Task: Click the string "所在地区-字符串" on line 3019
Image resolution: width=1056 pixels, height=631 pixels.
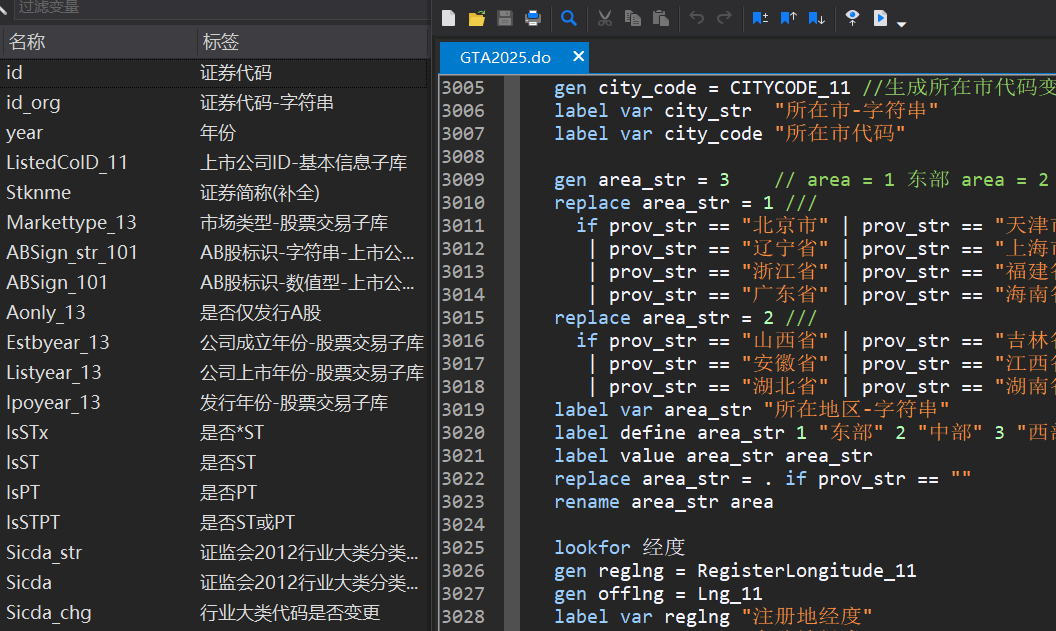Action: [856, 409]
